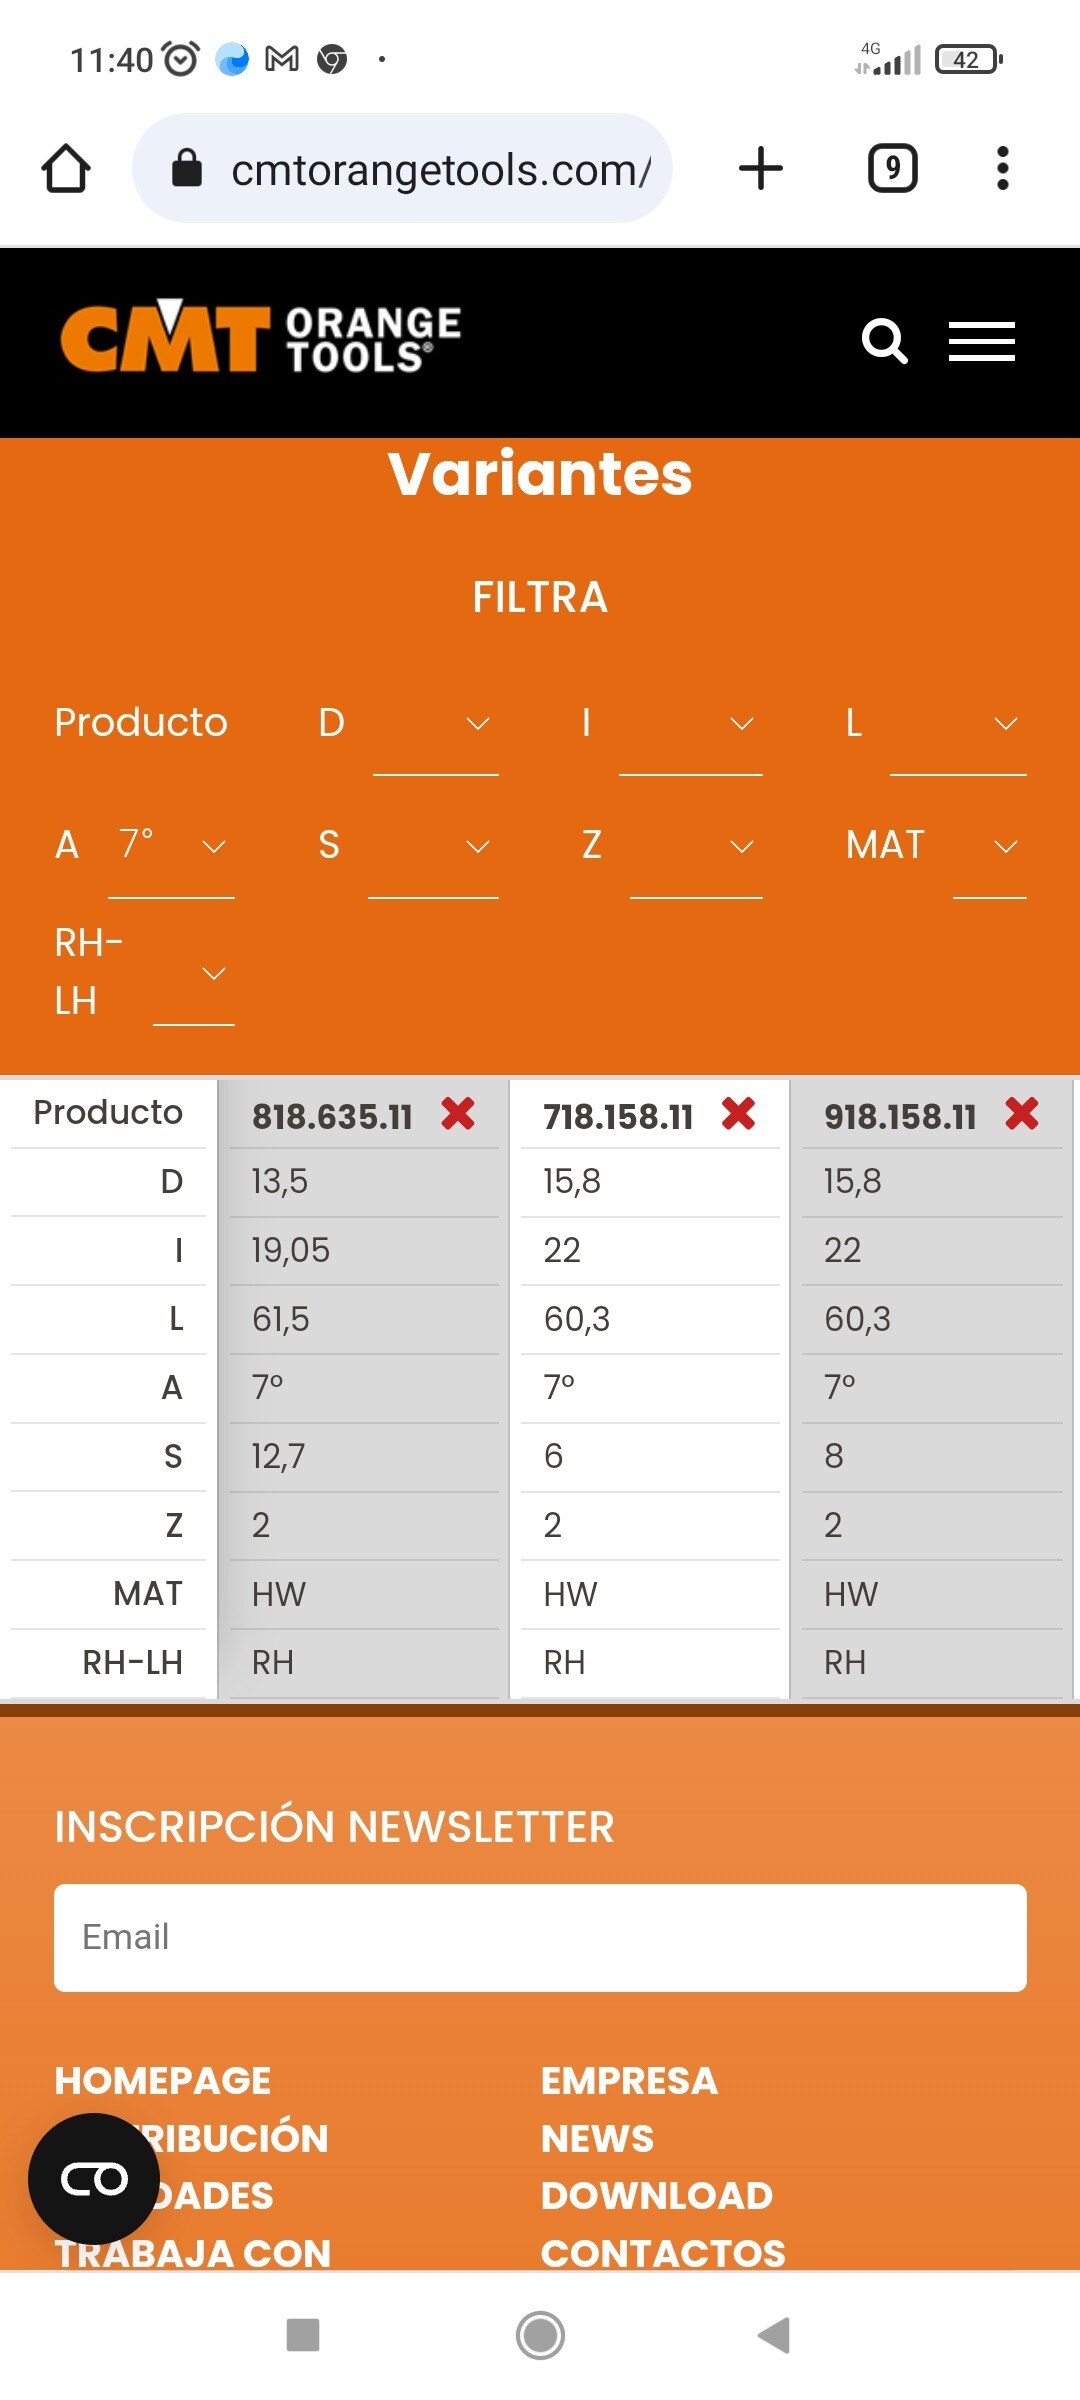Open the tab switcher showing 9 tabs
Screen dimensions: 1080x2400
pos(892,168)
